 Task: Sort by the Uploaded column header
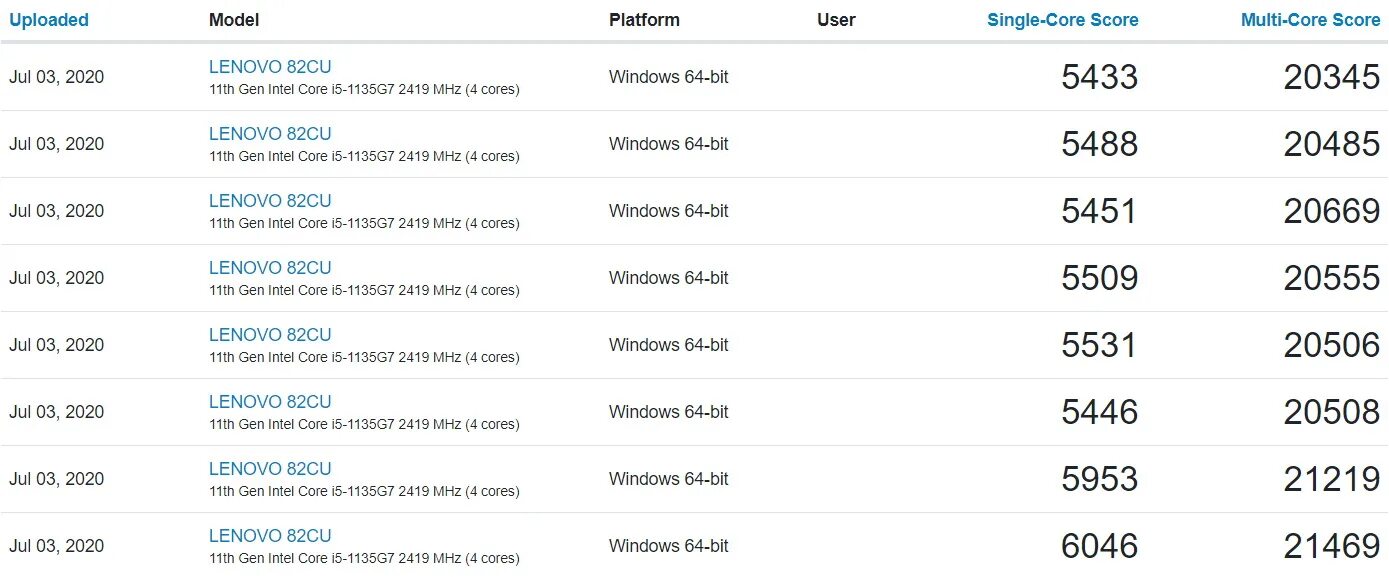pyautogui.click(x=49, y=20)
